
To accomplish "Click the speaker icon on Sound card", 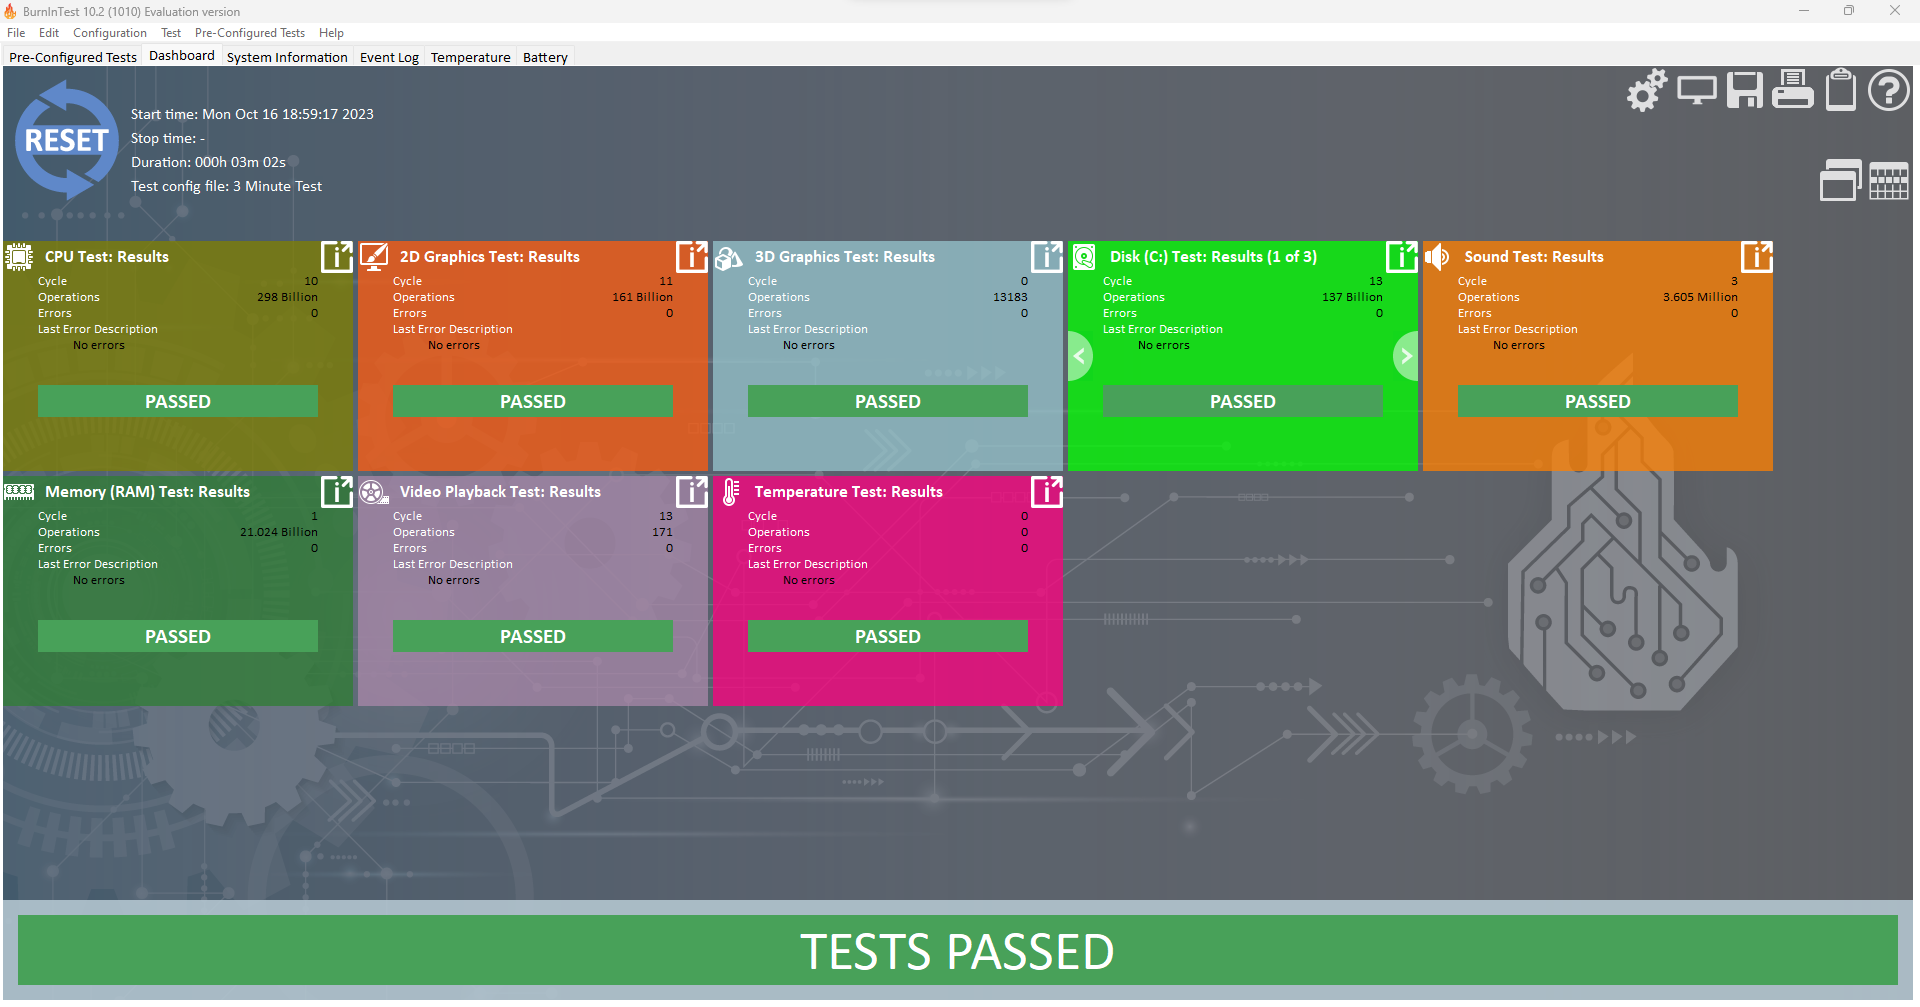I will tap(1437, 257).
